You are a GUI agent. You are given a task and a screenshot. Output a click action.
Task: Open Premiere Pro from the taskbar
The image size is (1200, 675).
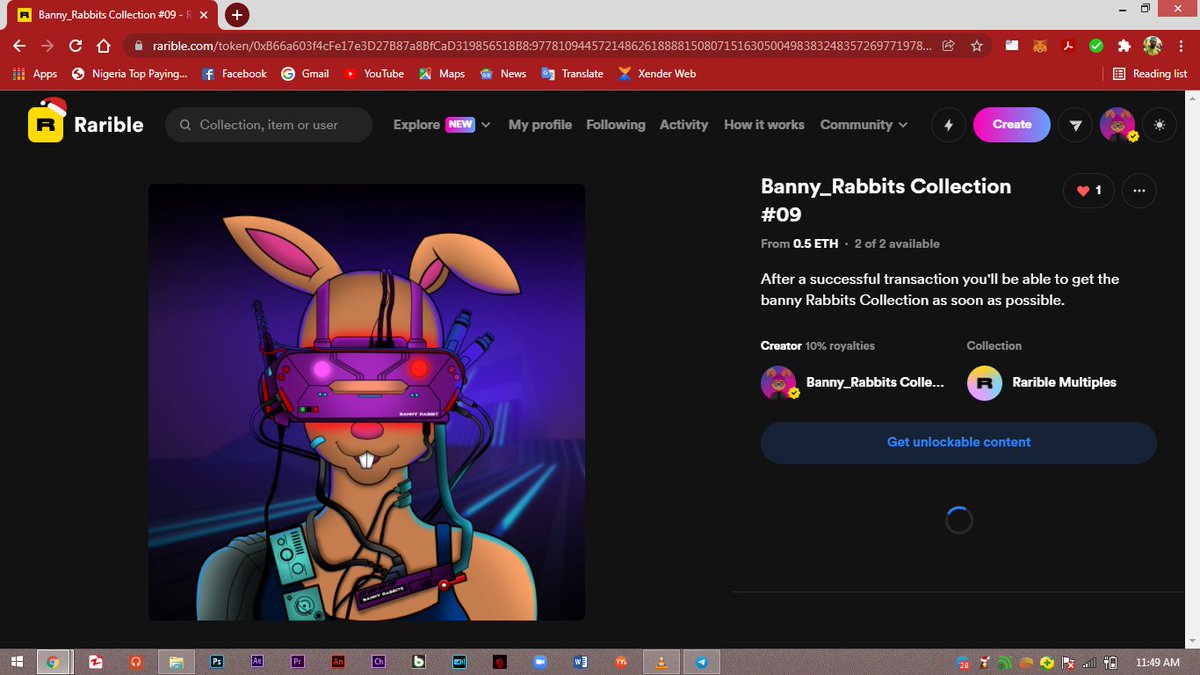(x=297, y=662)
